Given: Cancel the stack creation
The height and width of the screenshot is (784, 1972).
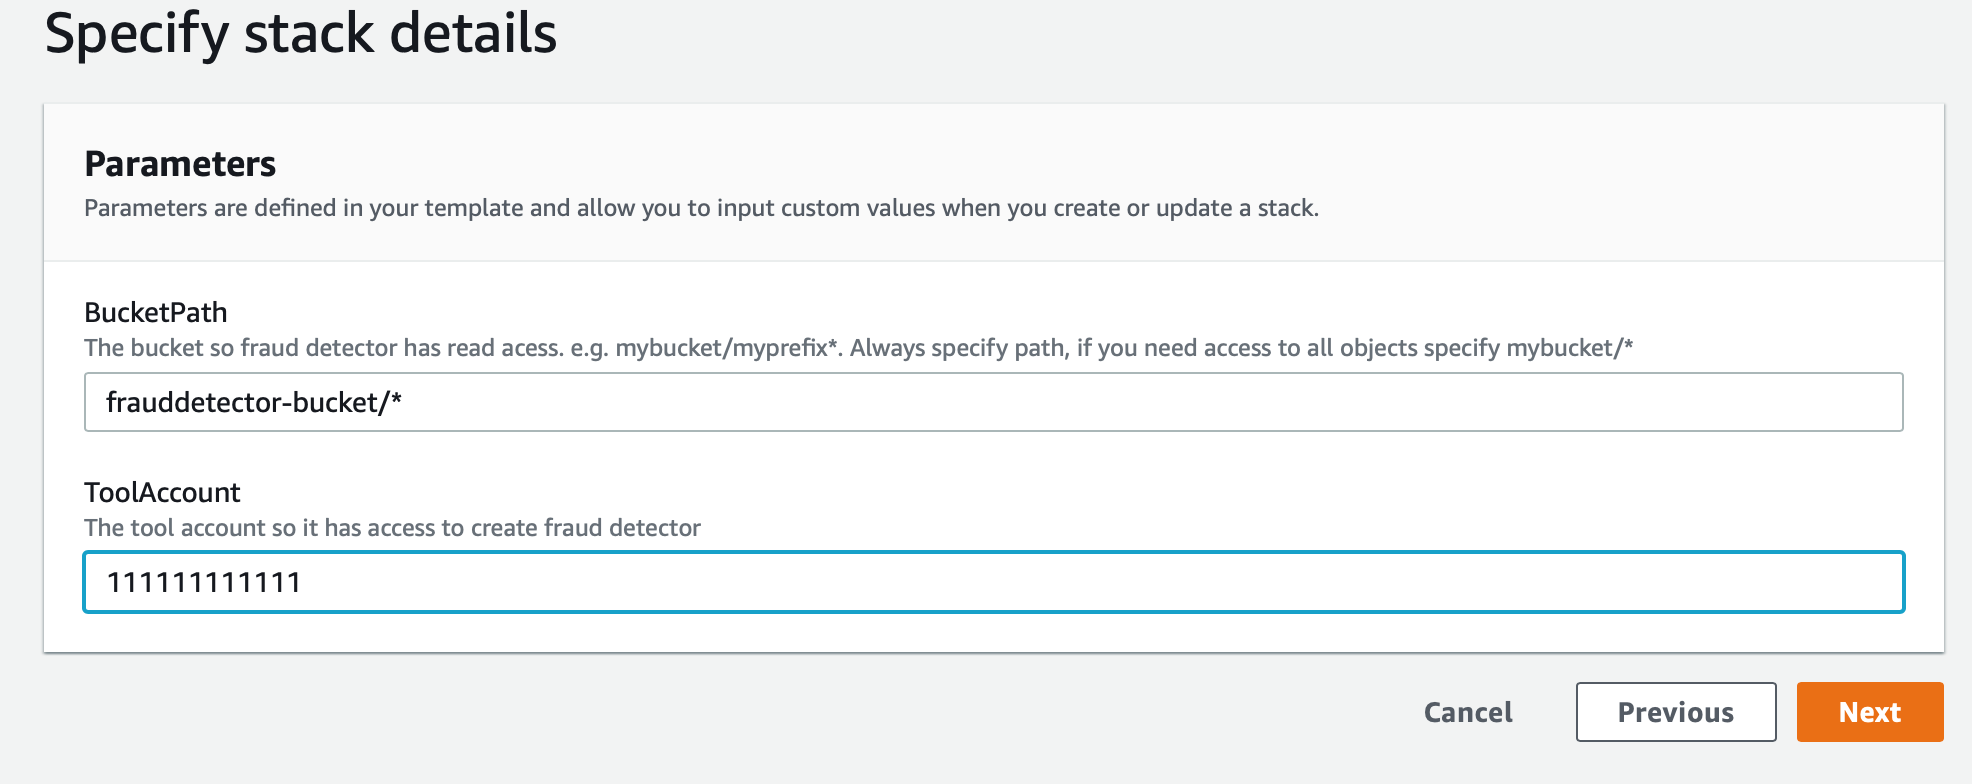Looking at the screenshot, I should click(1468, 712).
